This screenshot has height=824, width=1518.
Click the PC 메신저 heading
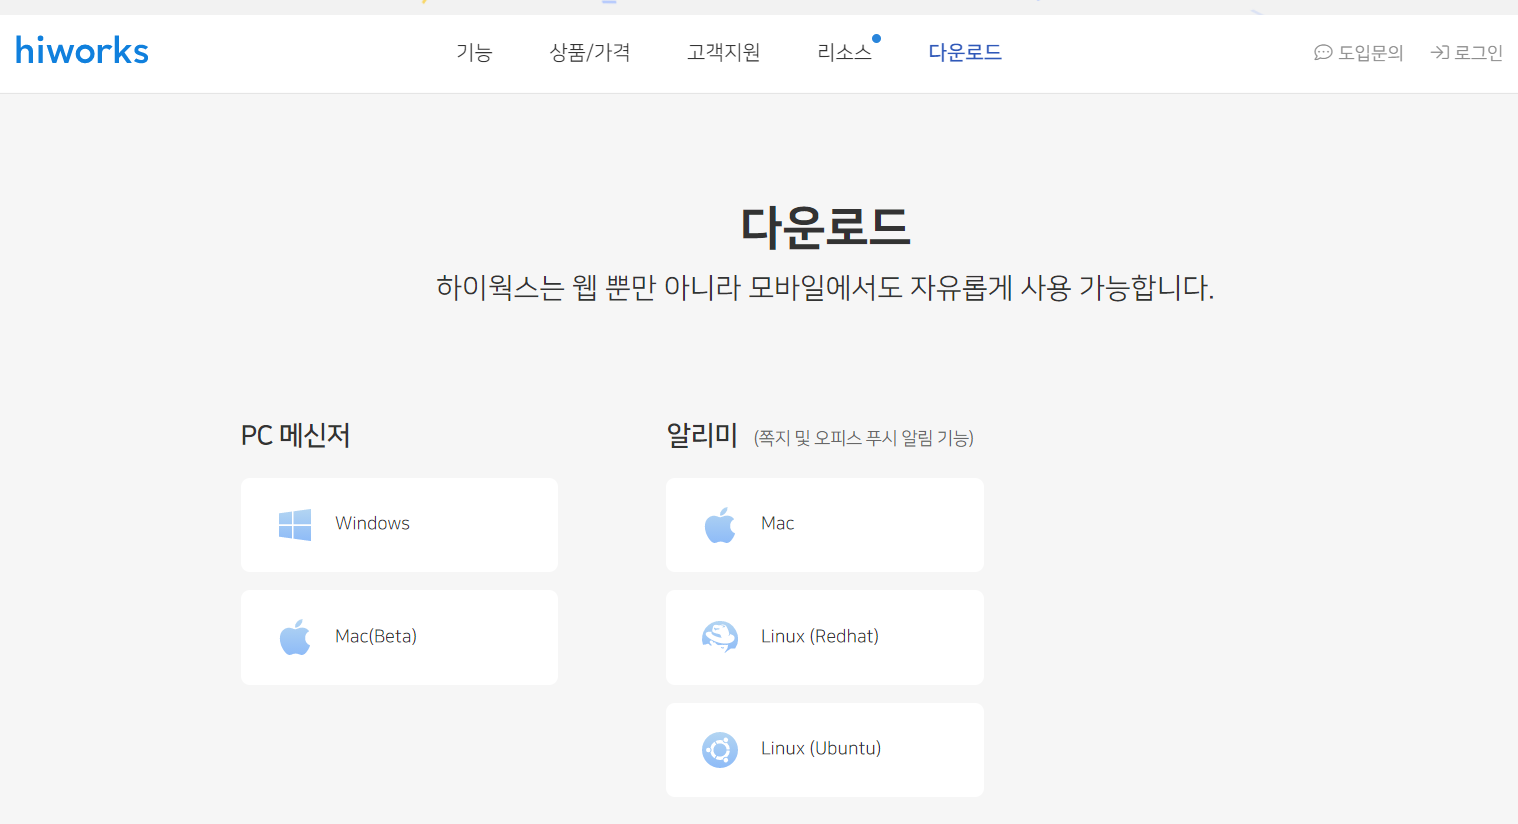[x=295, y=436]
